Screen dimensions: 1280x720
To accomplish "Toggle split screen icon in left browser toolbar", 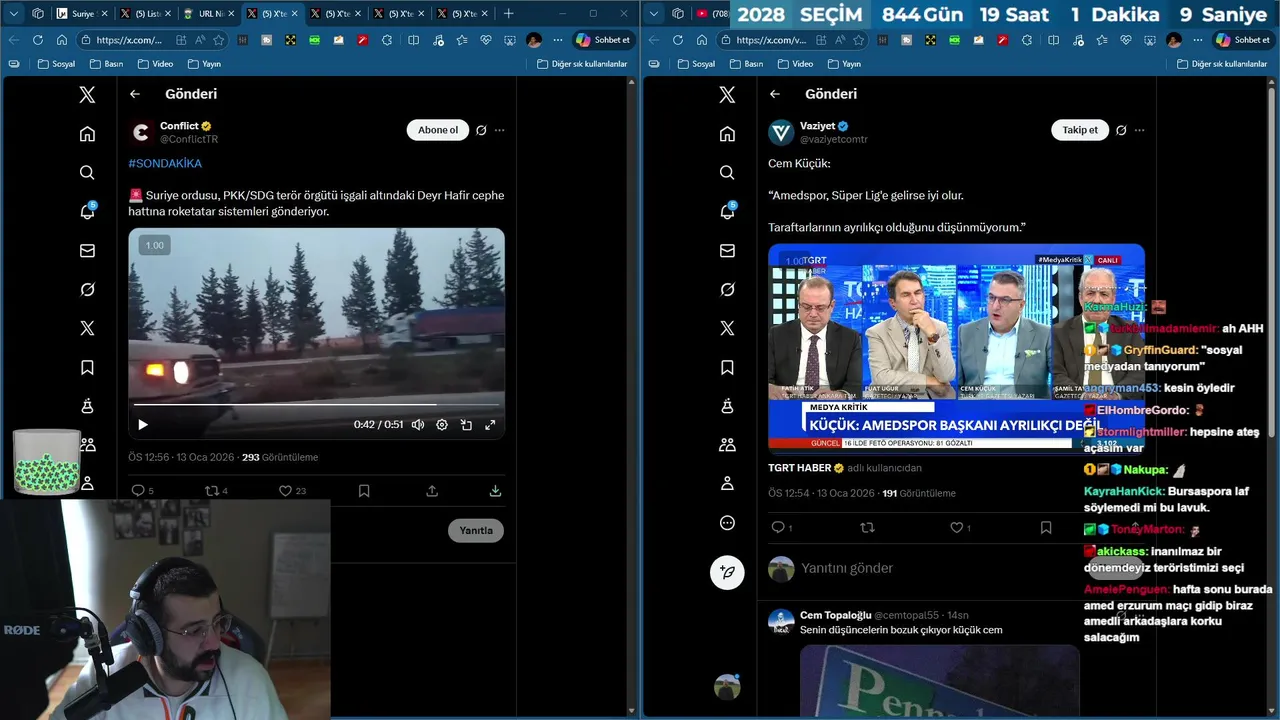I will pyautogui.click(x=414, y=40).
